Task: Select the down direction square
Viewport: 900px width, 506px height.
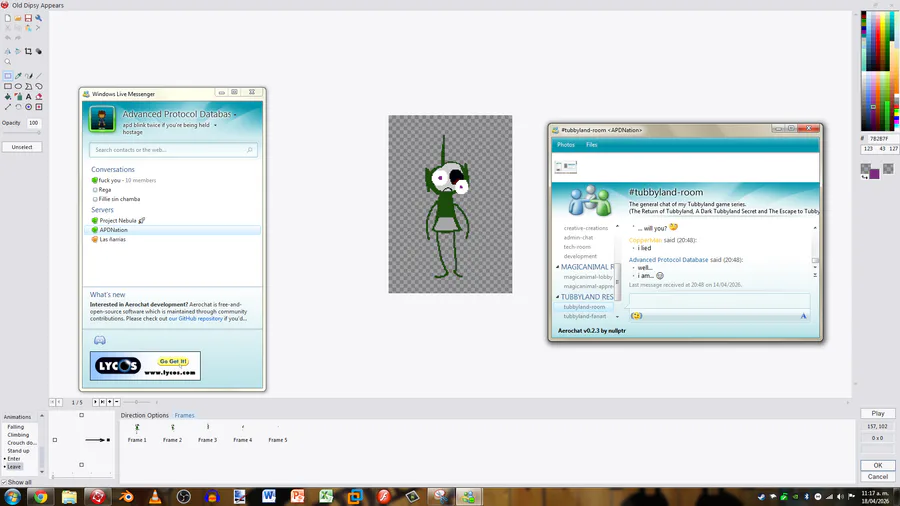Action: [82, 465]
